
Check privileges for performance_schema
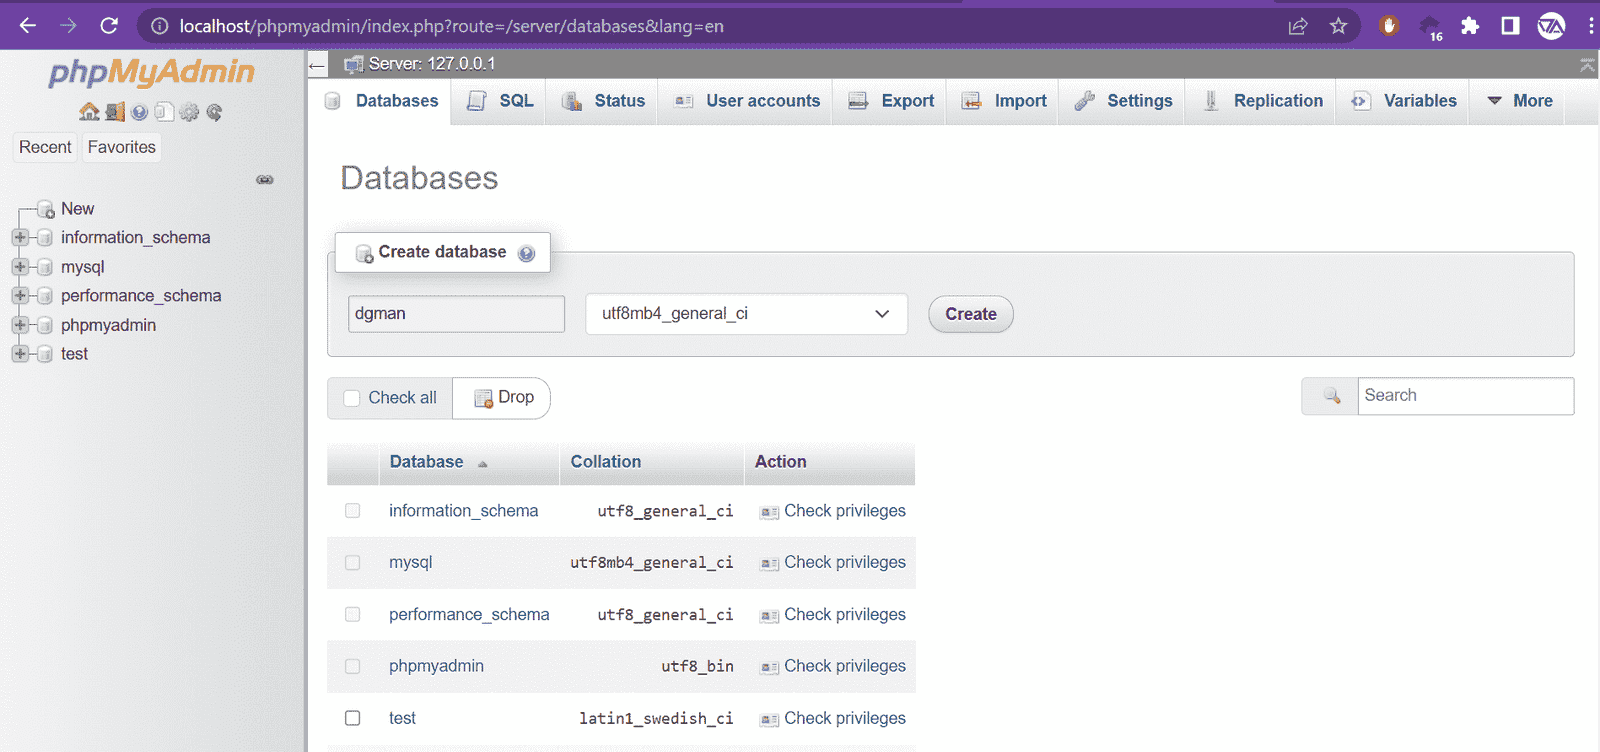tap(844, 615)
